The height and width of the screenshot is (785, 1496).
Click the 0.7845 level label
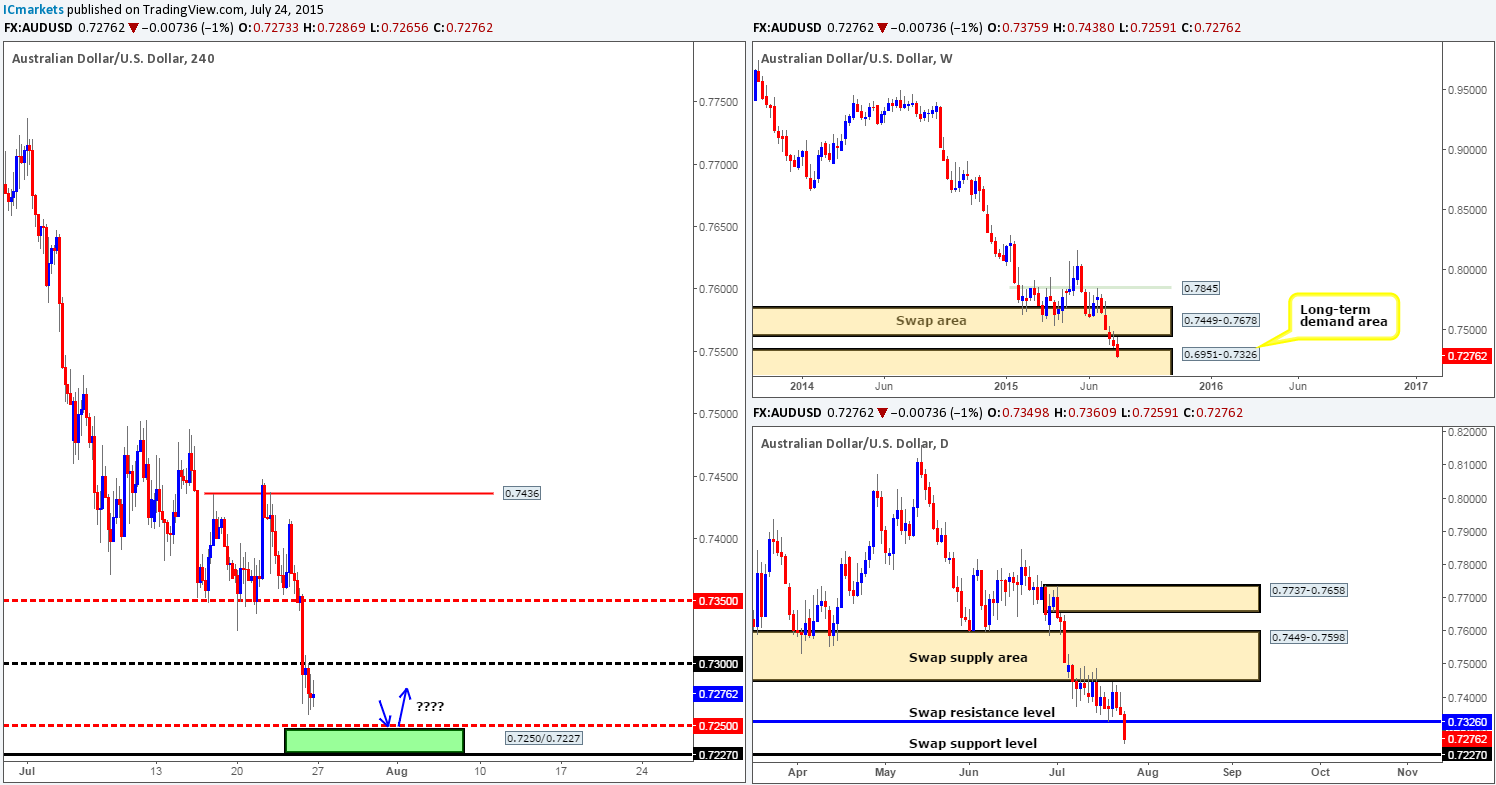coord(1199,288)
